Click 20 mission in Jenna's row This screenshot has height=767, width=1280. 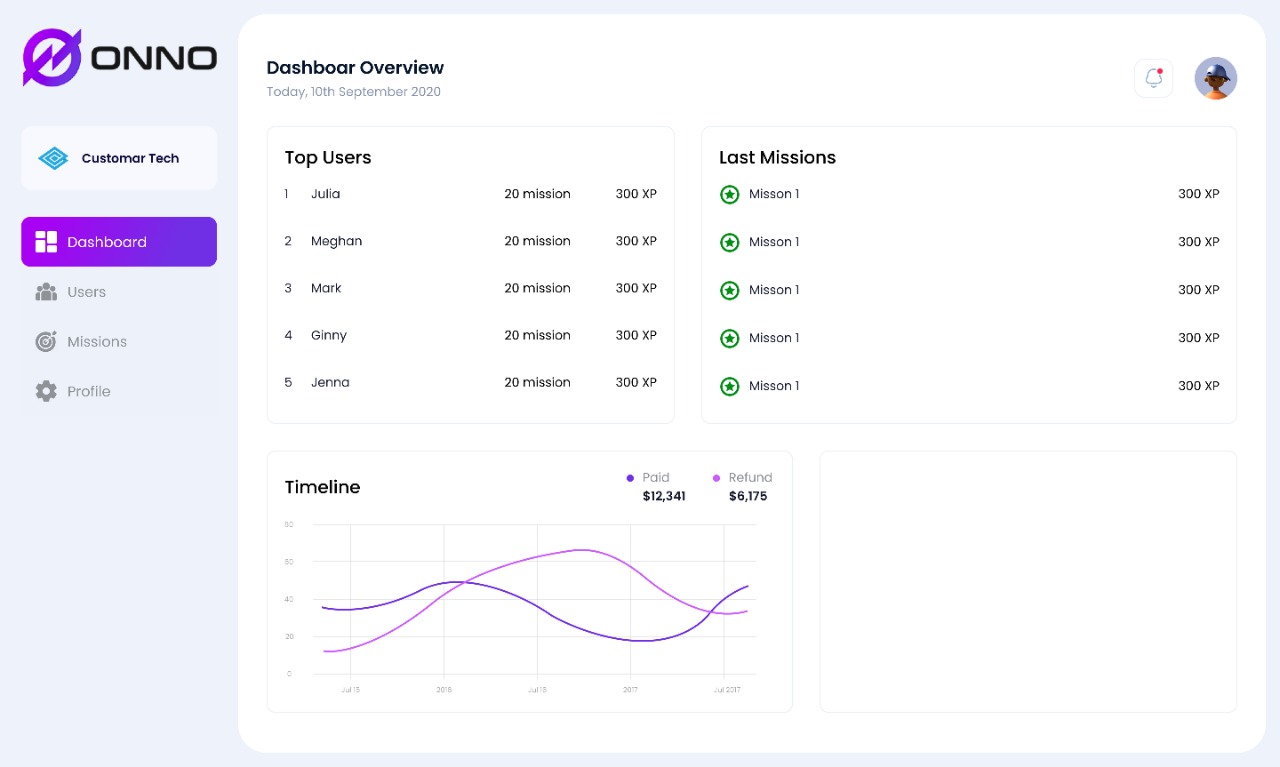point(537,382)
